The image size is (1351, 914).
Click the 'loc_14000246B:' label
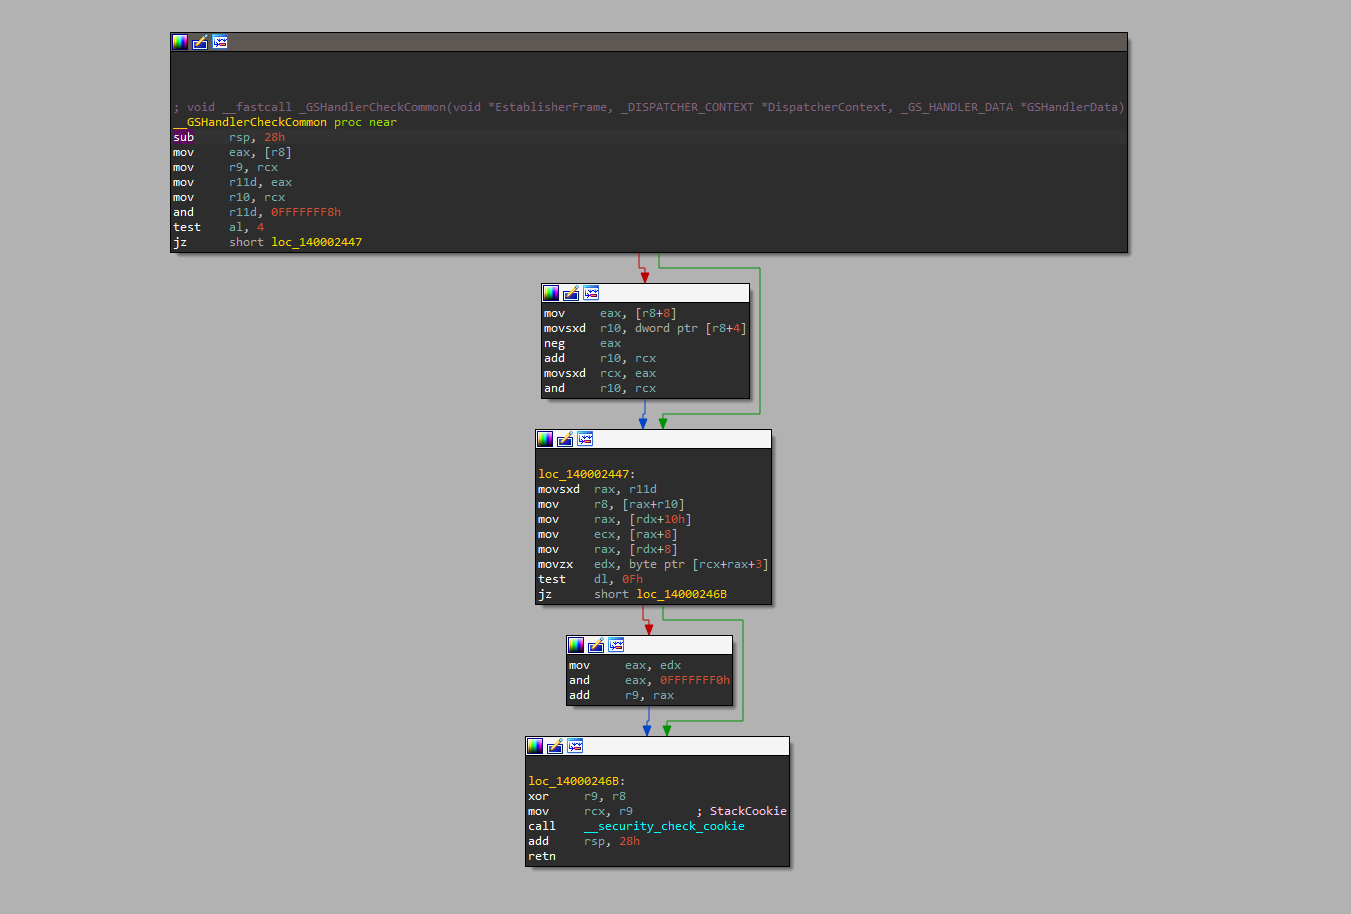tap(576, 781)
